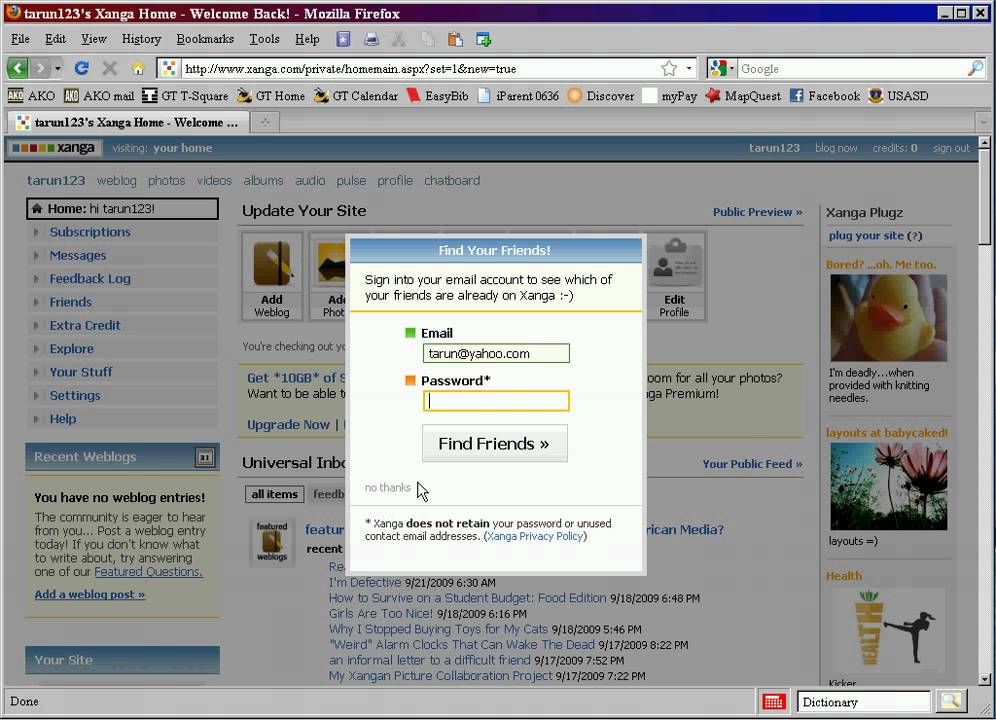
Task: Click the no thanks link
Action: tap(387, 487)
